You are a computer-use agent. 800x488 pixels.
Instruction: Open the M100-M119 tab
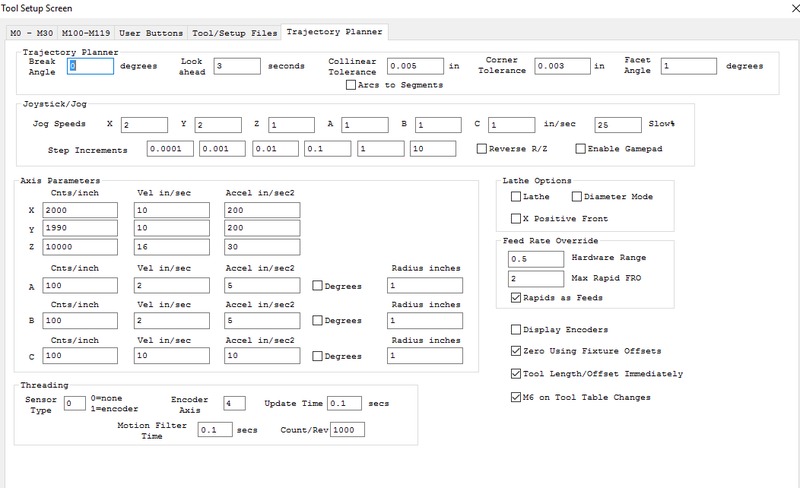[86, 33]
